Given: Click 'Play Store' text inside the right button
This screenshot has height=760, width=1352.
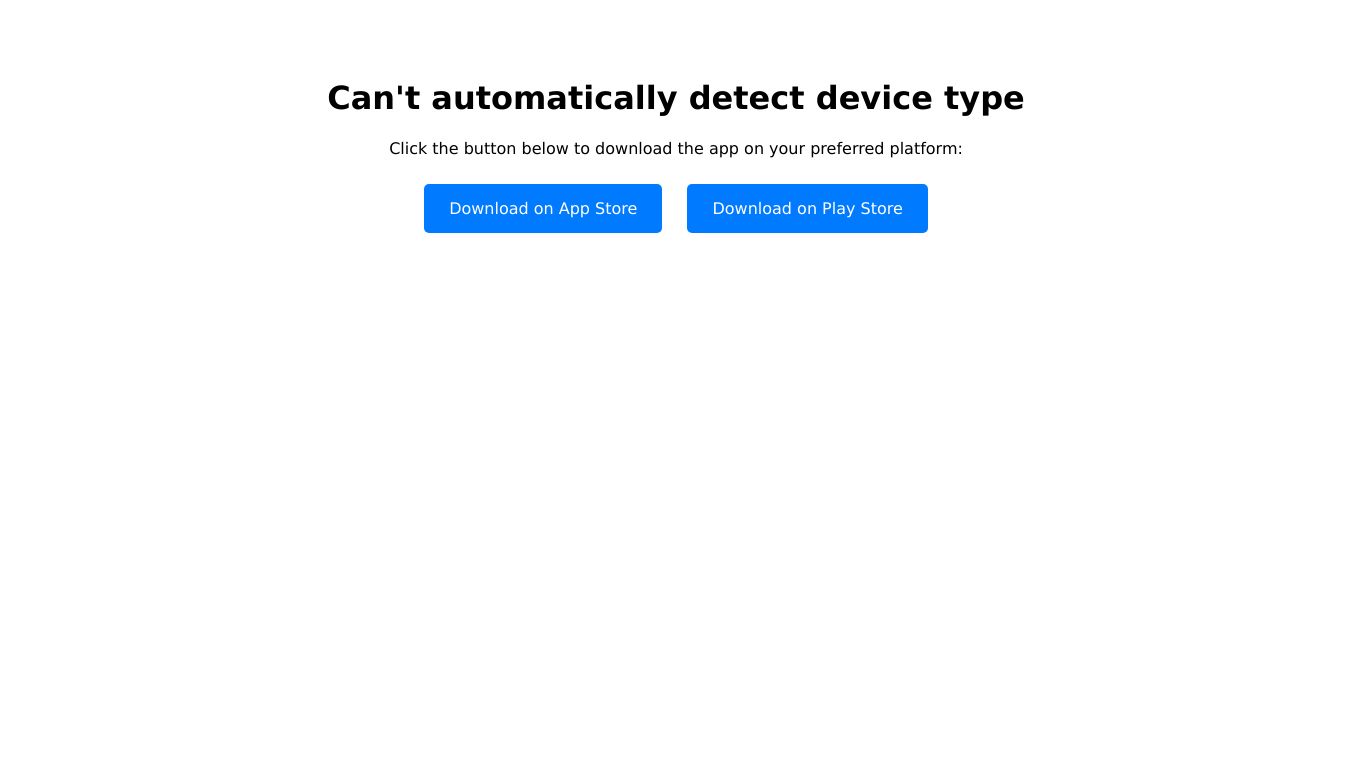Looking at the screenshot, I should coord(862,209).
